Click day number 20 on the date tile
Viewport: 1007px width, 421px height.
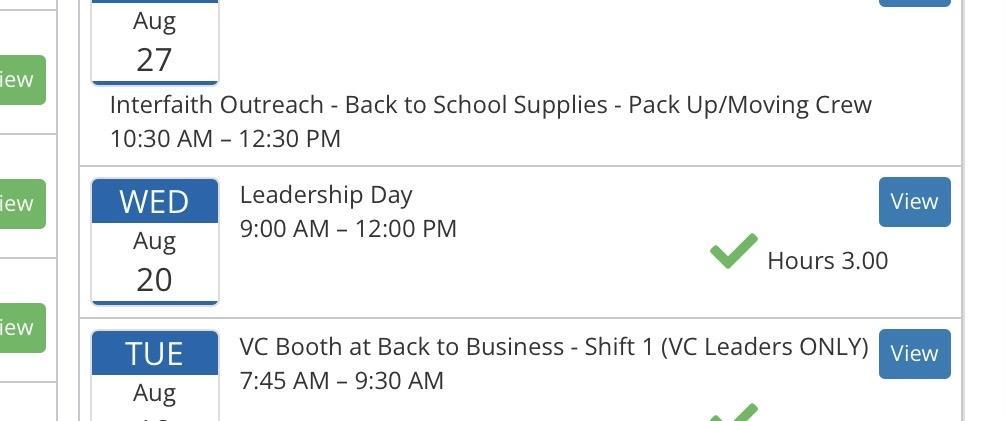click(154, 280)
